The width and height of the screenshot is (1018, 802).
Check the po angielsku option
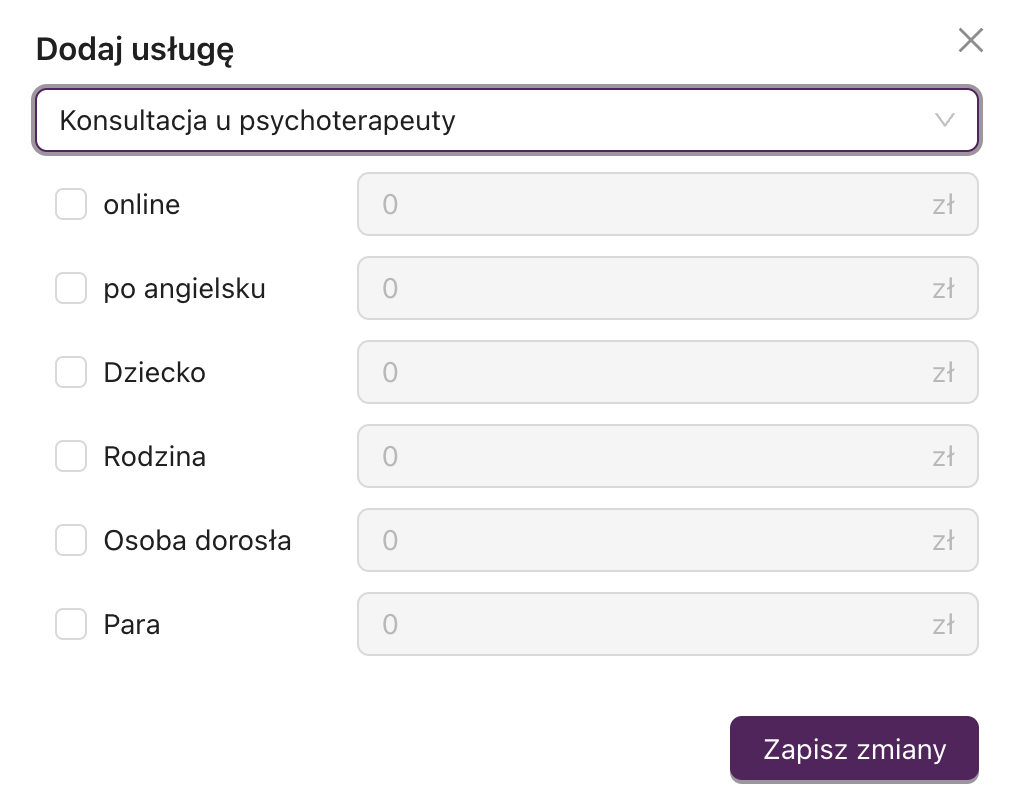coord(71,288)
